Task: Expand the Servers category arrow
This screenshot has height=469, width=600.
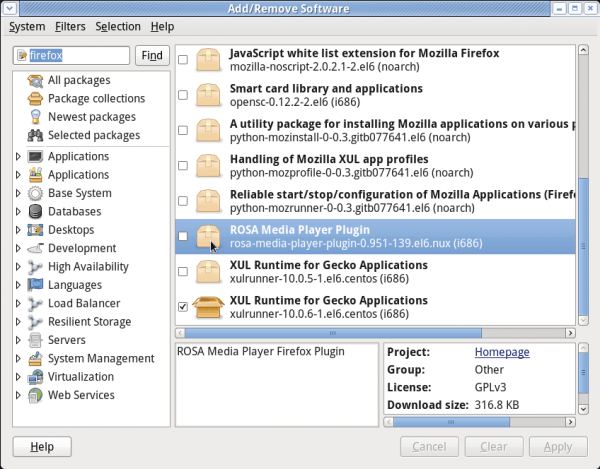Action: click(18, 340)
